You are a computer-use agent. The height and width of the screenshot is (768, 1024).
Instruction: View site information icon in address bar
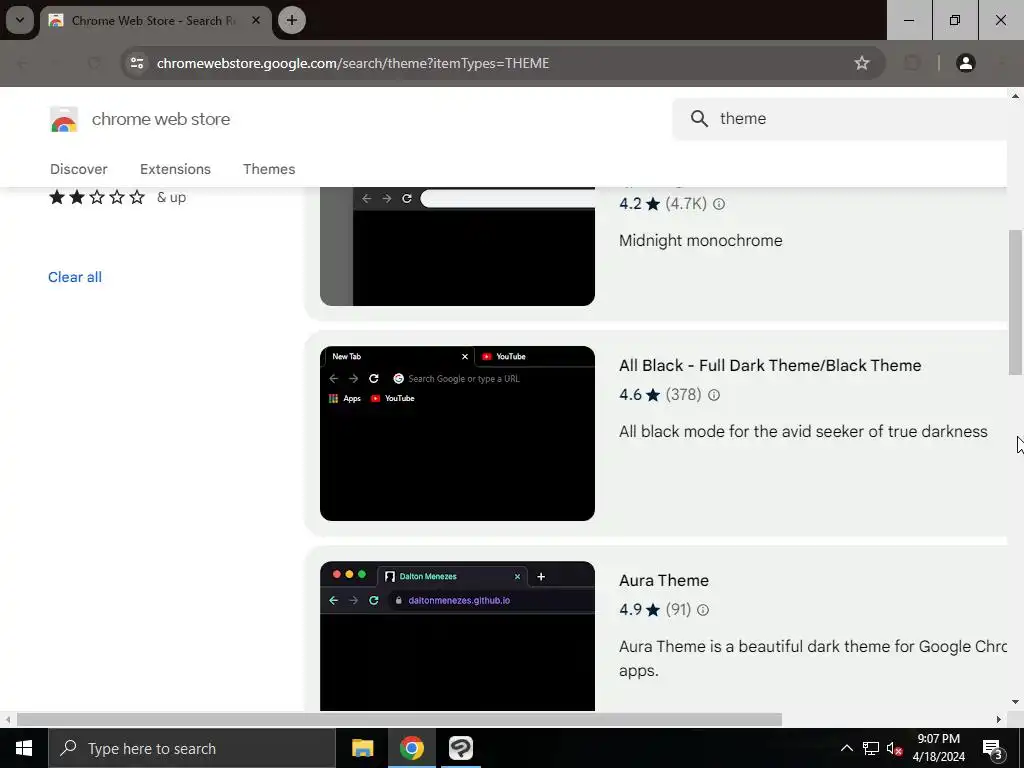pyautogui.click(x=137, y=63)
